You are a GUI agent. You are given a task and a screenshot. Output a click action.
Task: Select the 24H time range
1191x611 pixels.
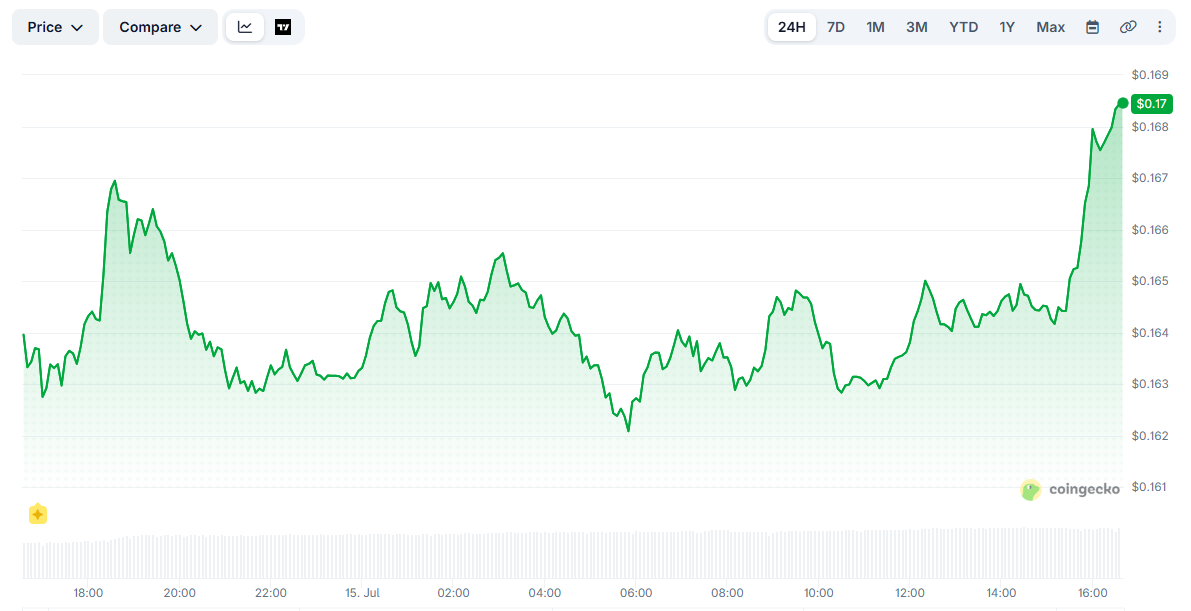click(x=791, y=27)
